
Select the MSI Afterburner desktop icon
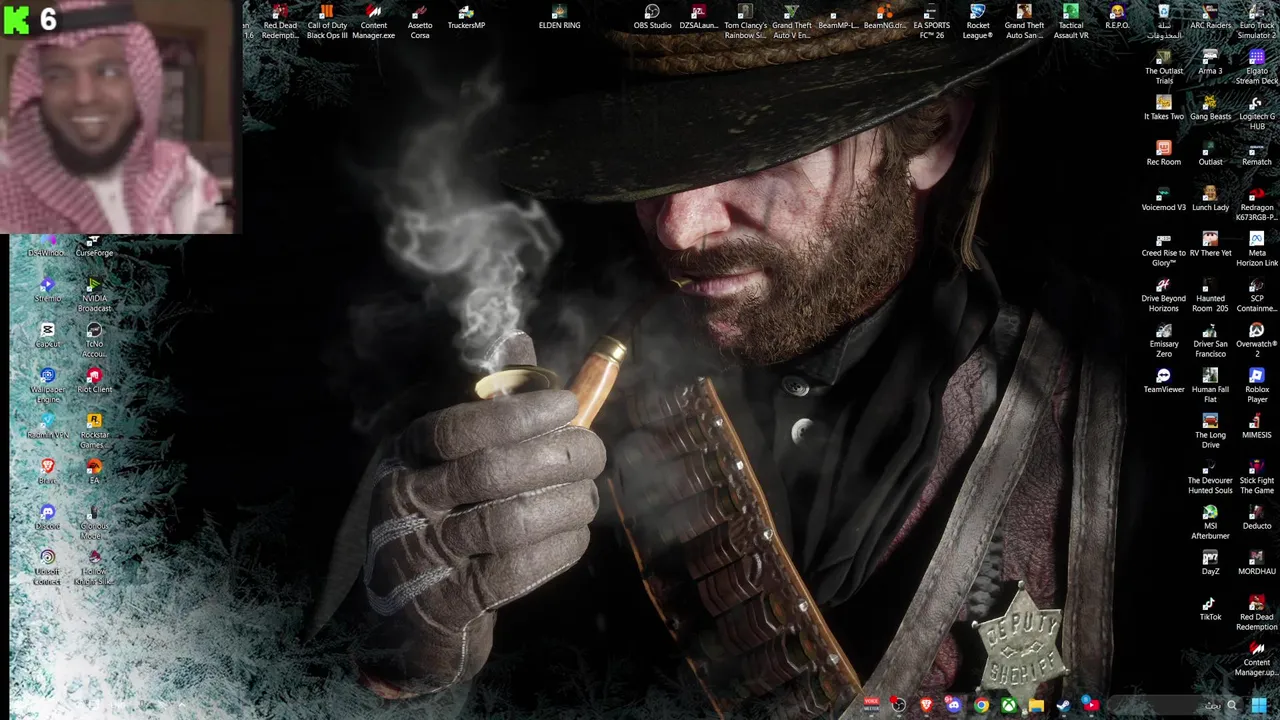coord(1210,522)
